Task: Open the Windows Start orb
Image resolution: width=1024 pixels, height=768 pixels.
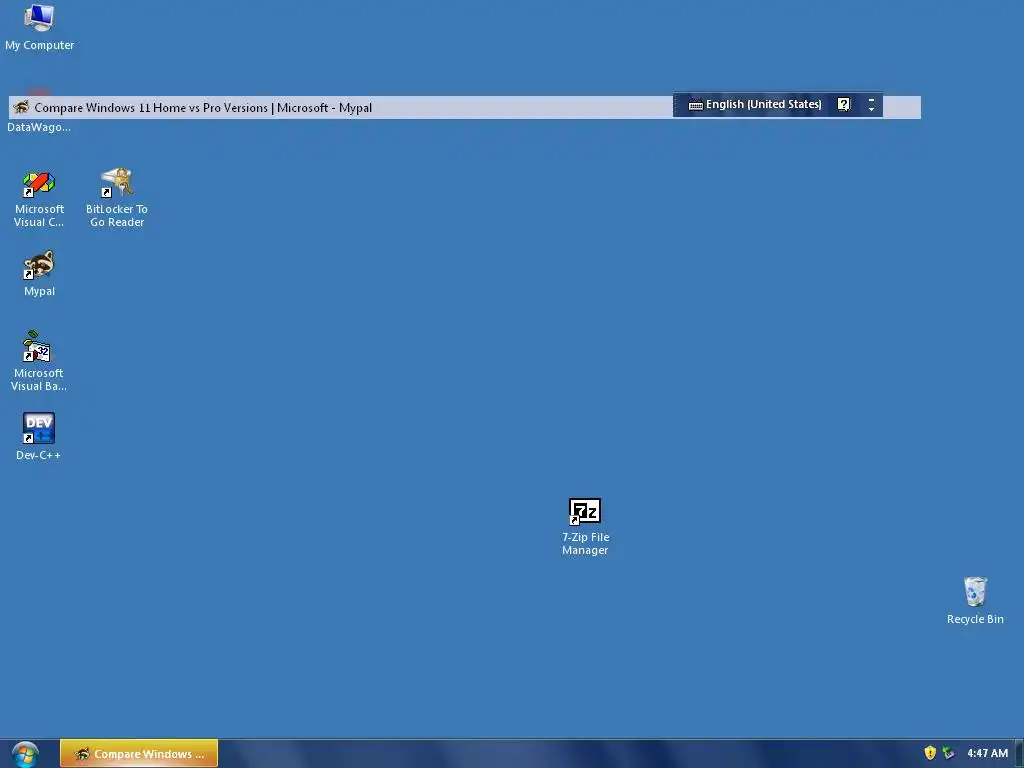Action: 25,754
